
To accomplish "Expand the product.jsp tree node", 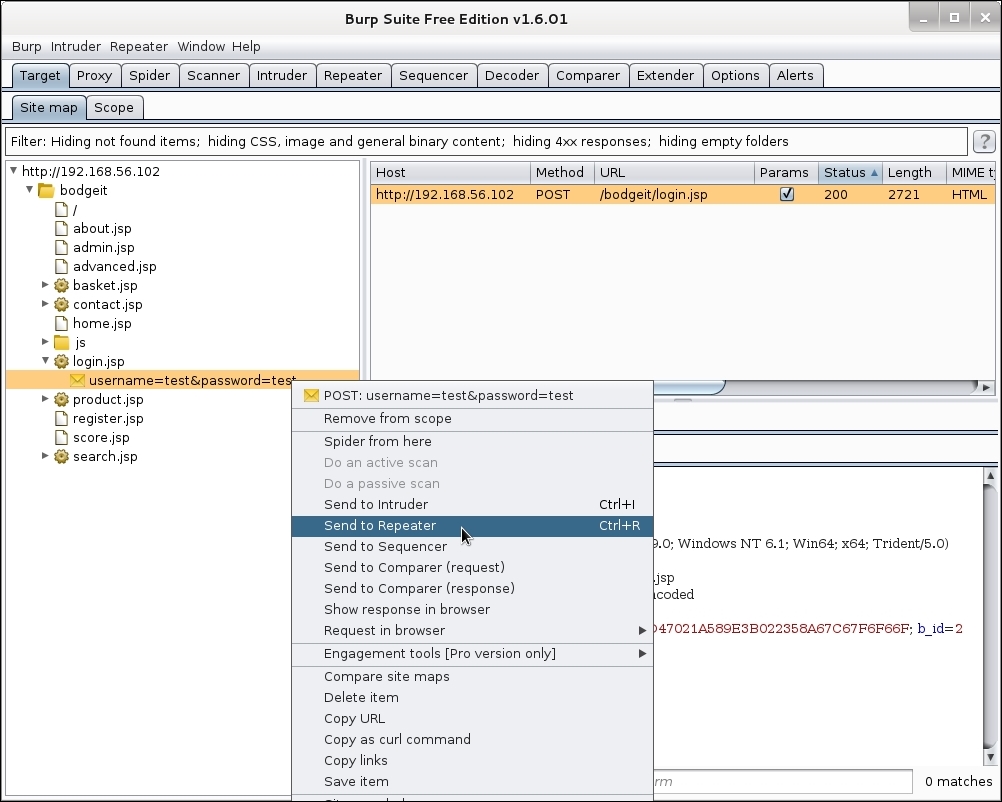I will coord(45,399).
